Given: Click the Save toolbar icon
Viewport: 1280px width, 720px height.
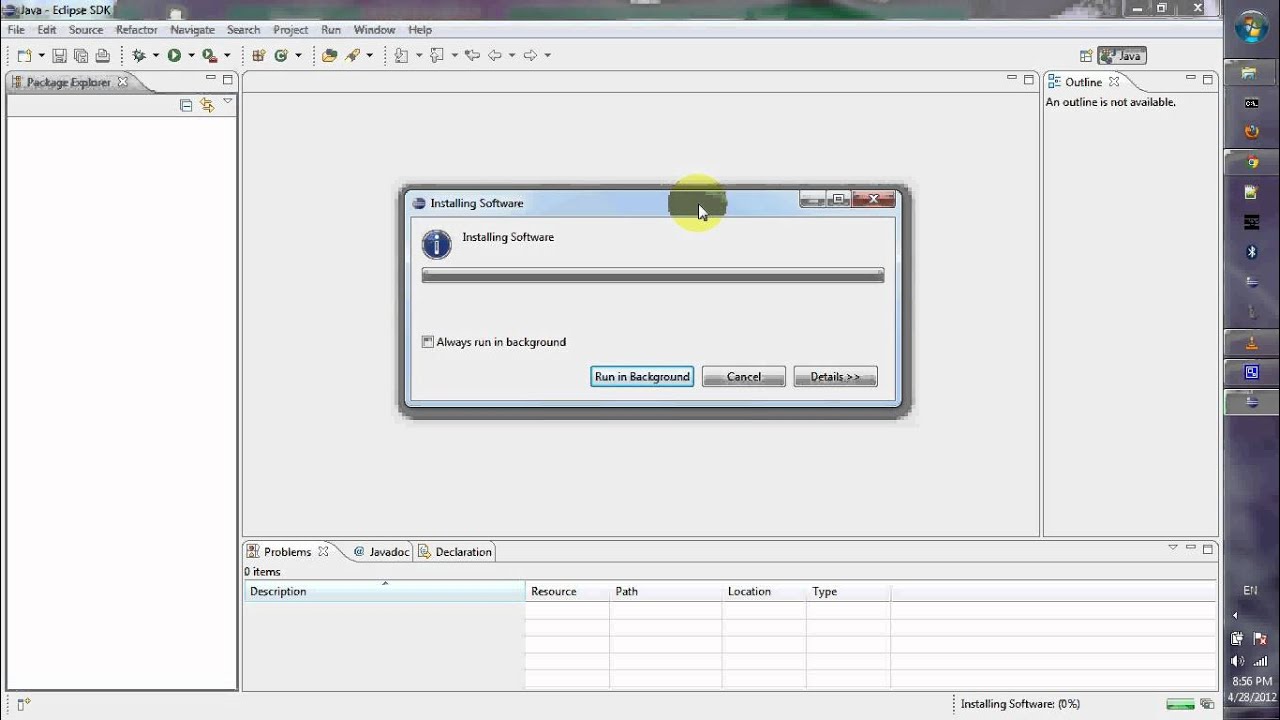Looking at the screenshot, I should pos(59,56).
